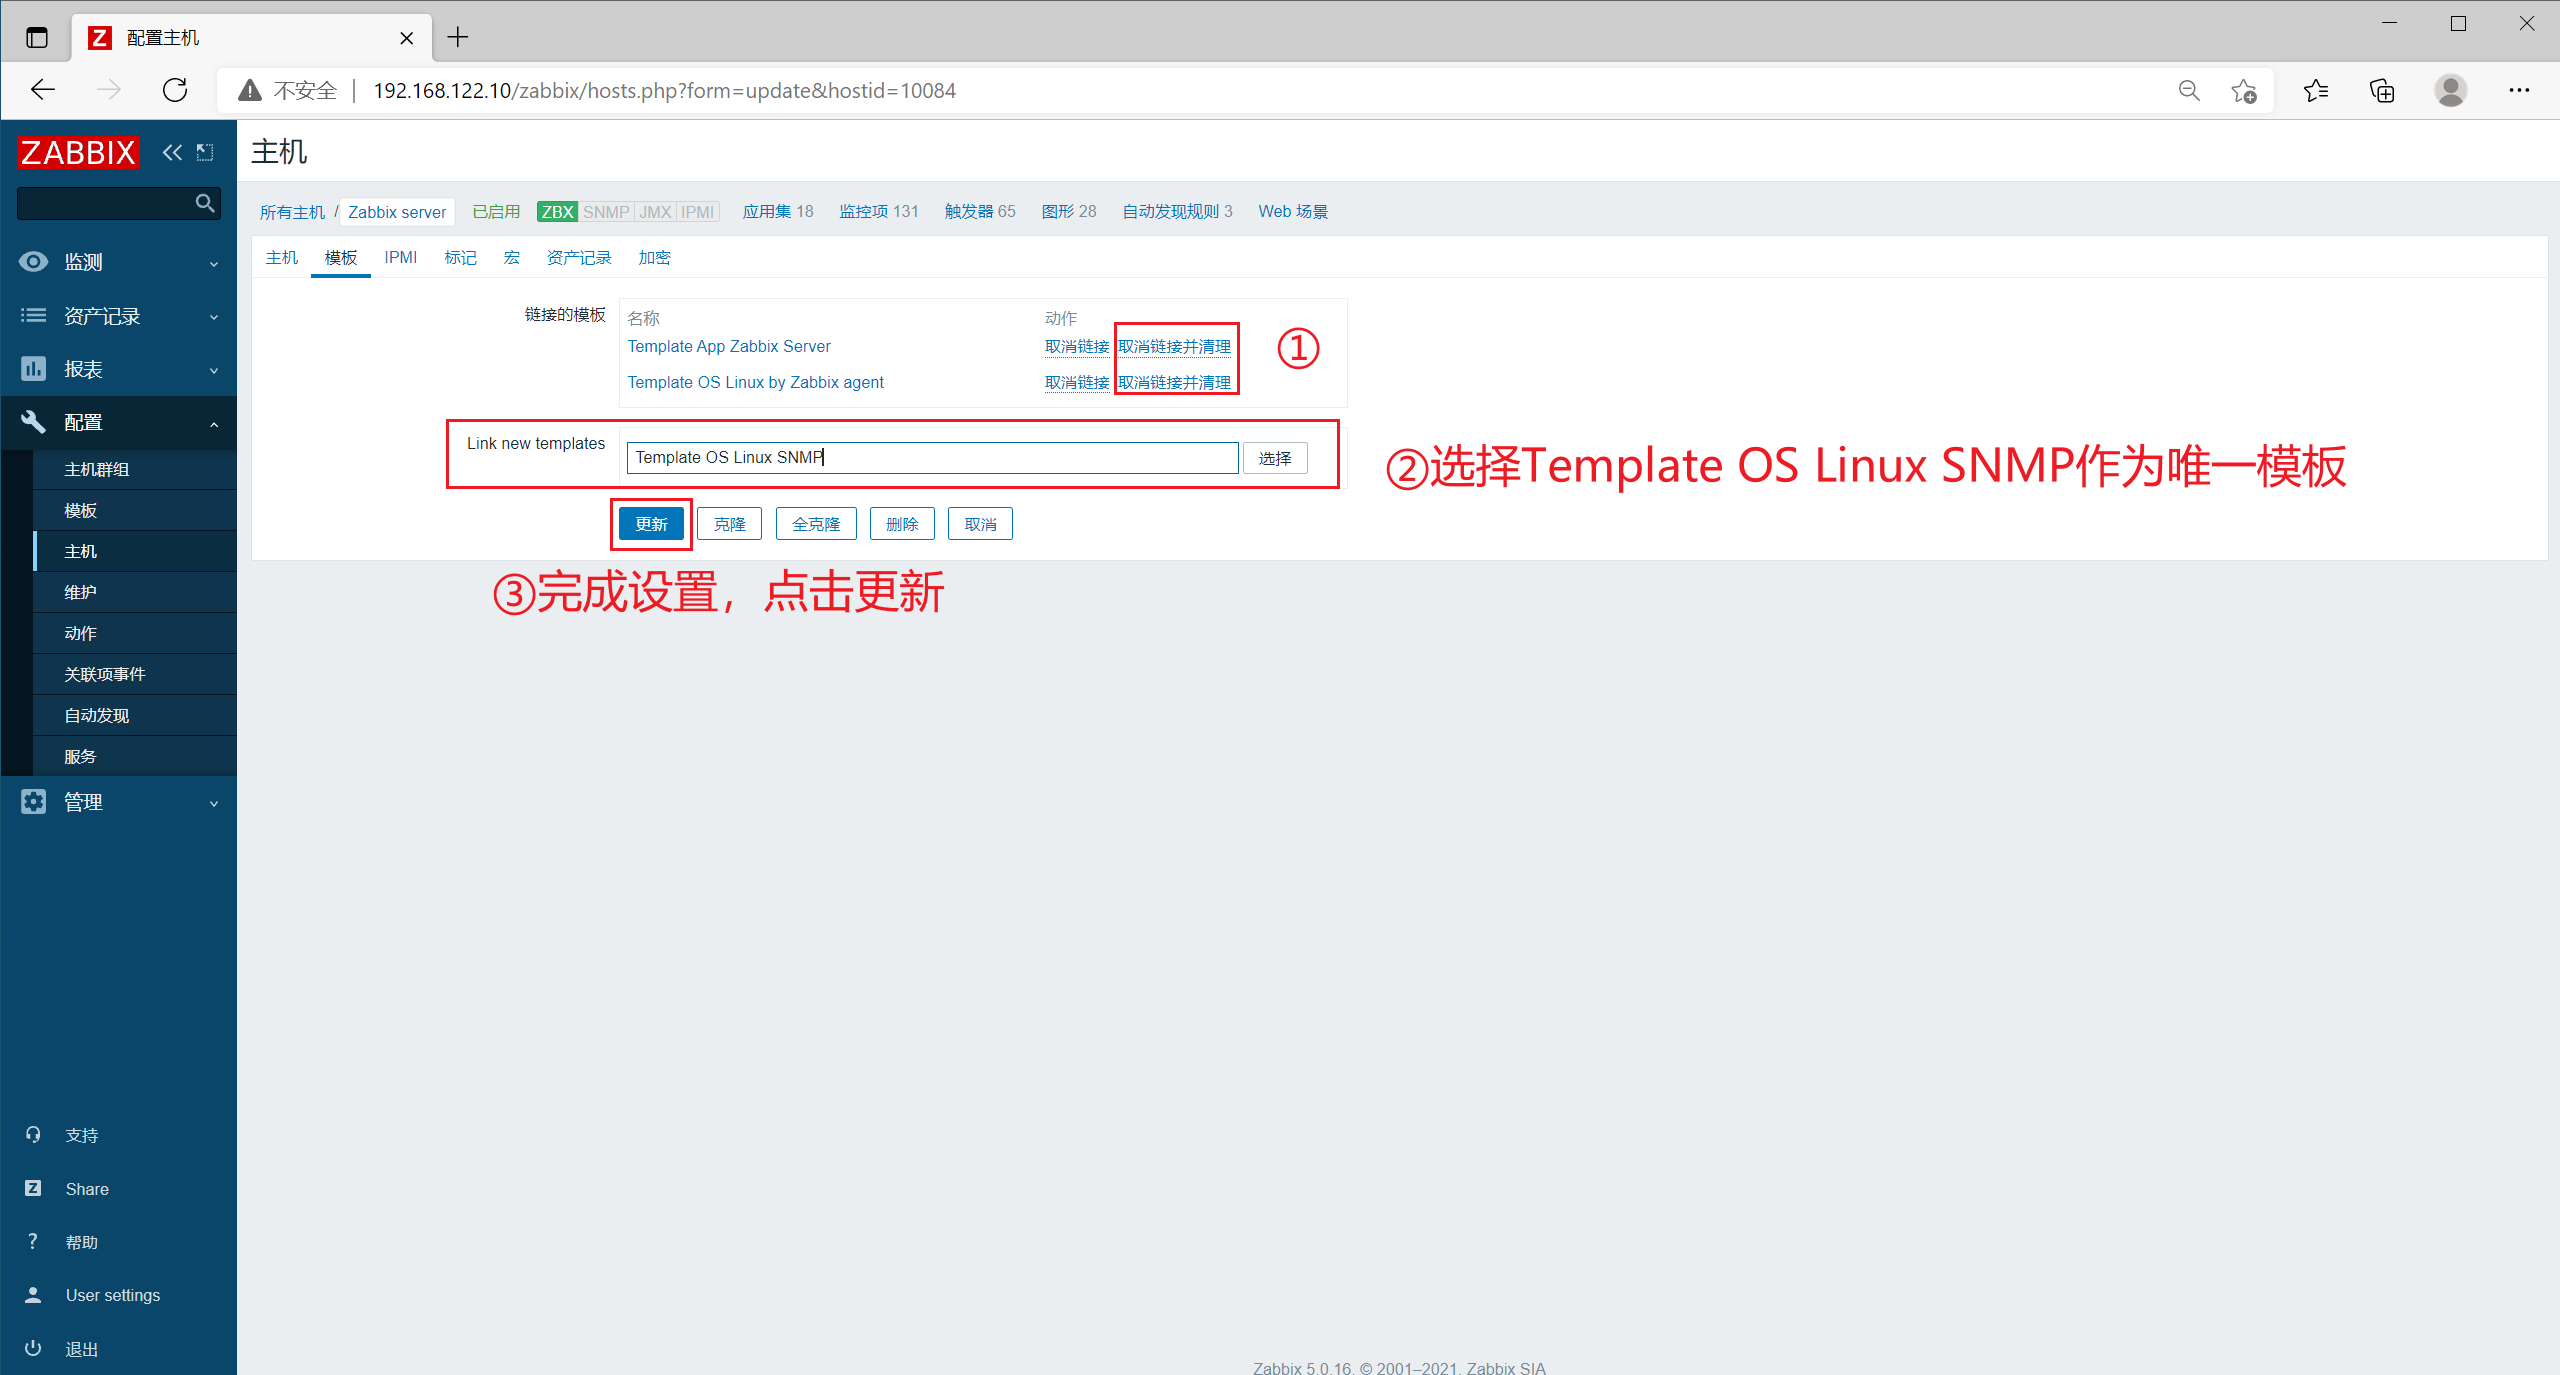Click 取消链接并清理 for Template OS Linux
The width and height of the screenshot is (2560, 1375).
pyautogui.click(x=1174, y=382)
